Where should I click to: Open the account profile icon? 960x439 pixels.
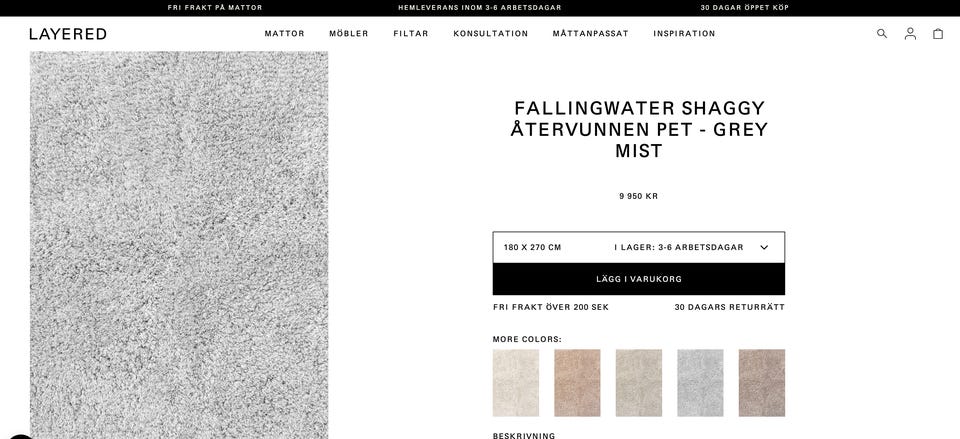point(910,34)
